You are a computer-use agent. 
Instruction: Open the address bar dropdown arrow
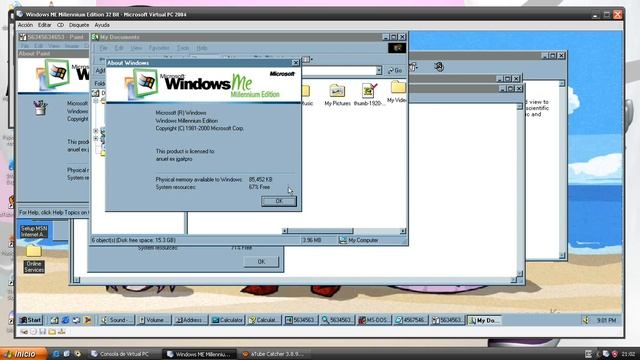(379, 71)
